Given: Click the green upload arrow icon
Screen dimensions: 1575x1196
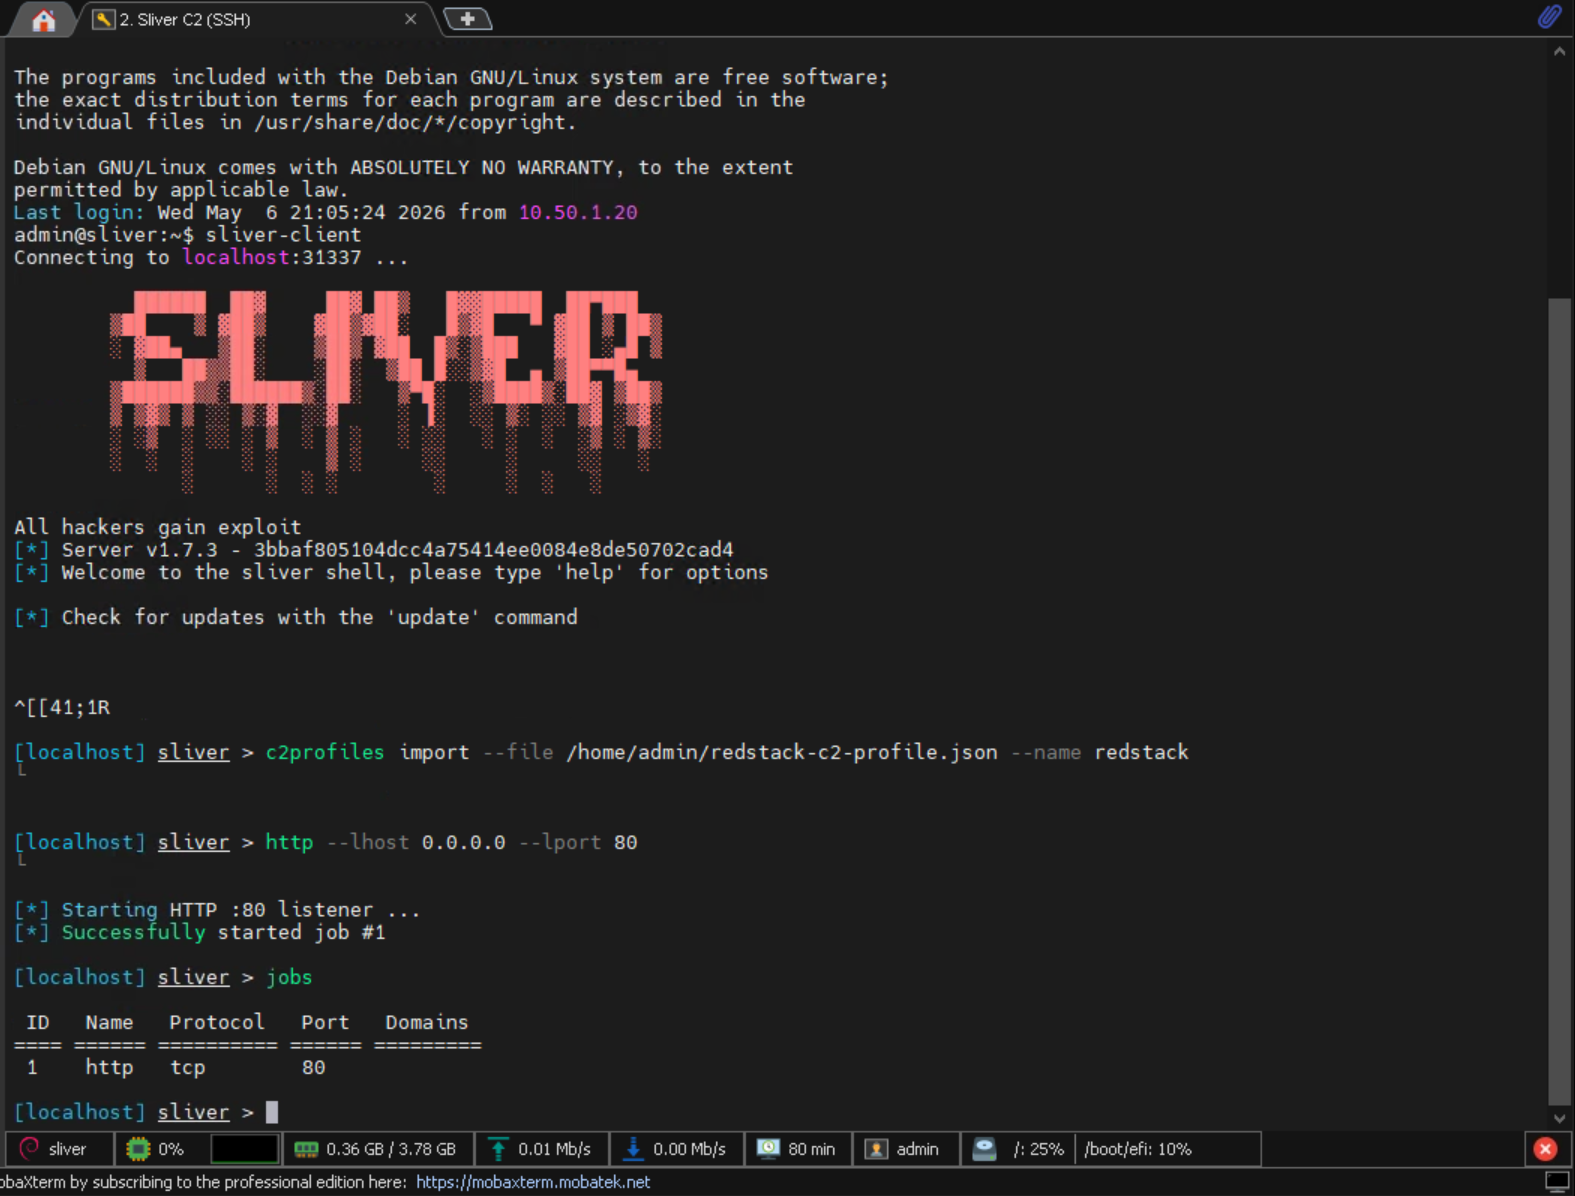Looking at the screenshot, I should pos(498,1149).
